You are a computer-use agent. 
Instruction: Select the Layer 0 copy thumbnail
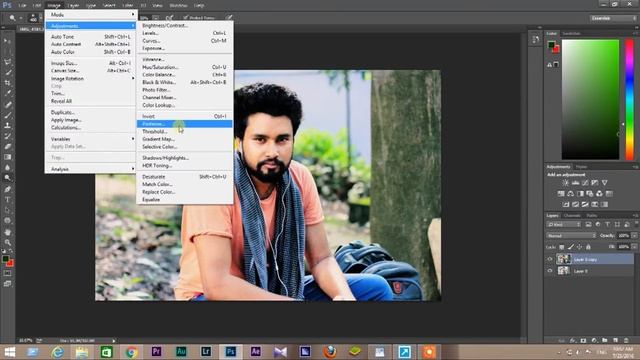(564, 259)
